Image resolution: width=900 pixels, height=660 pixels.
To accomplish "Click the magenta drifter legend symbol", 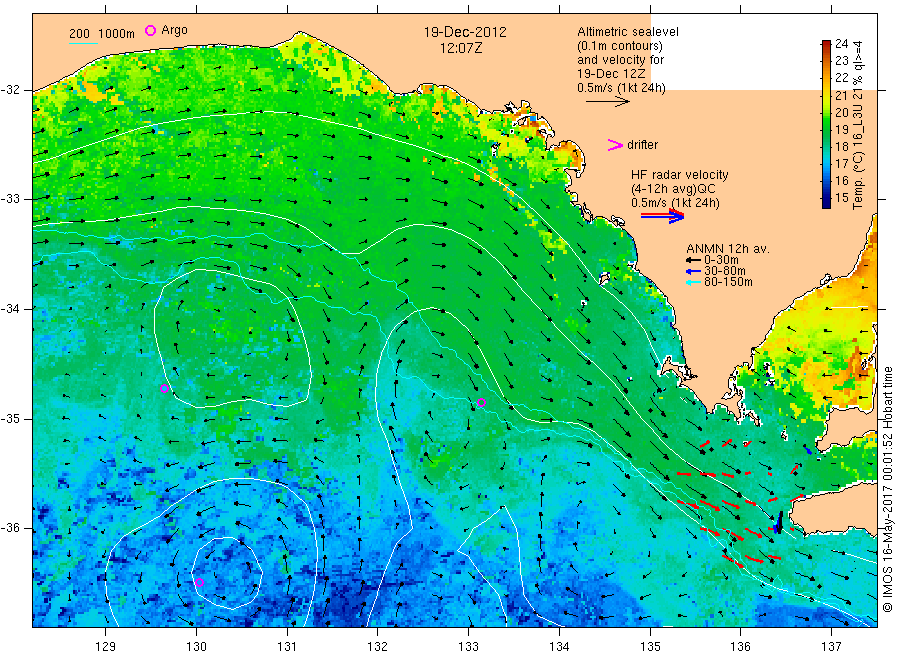I will pyautogui.click(x=615, y=145).
